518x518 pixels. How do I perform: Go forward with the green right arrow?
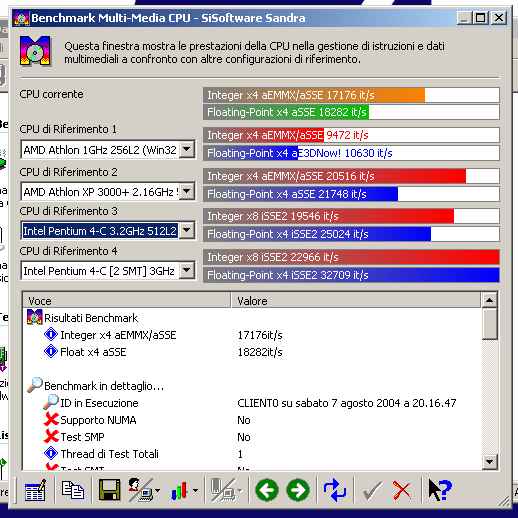[298, 490]
